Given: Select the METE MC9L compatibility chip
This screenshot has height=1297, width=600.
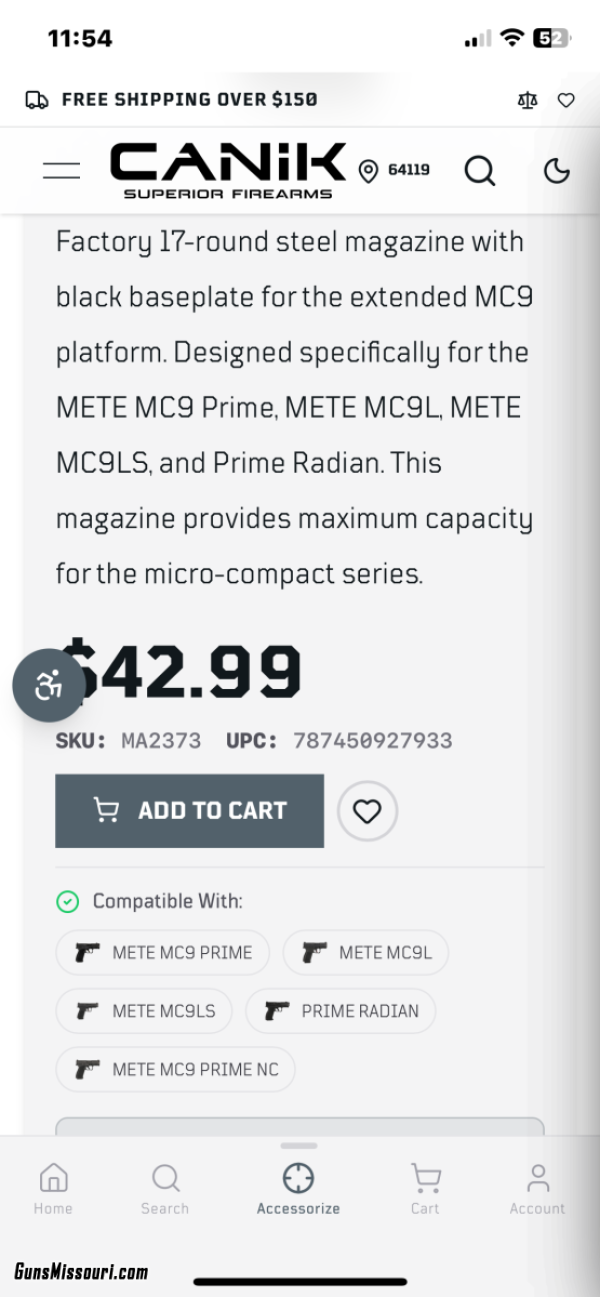Looking at the screenshot, I should pyautogui.click(x=366, y=952).
